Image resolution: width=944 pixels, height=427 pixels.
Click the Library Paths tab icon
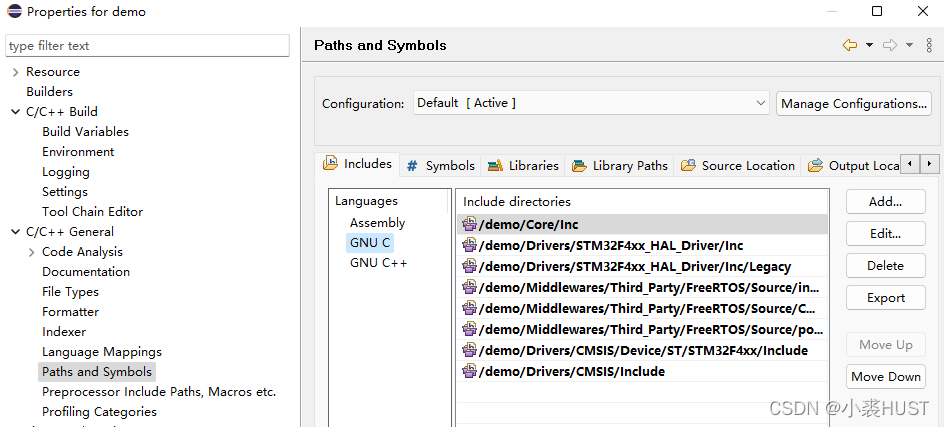point(579,166)
